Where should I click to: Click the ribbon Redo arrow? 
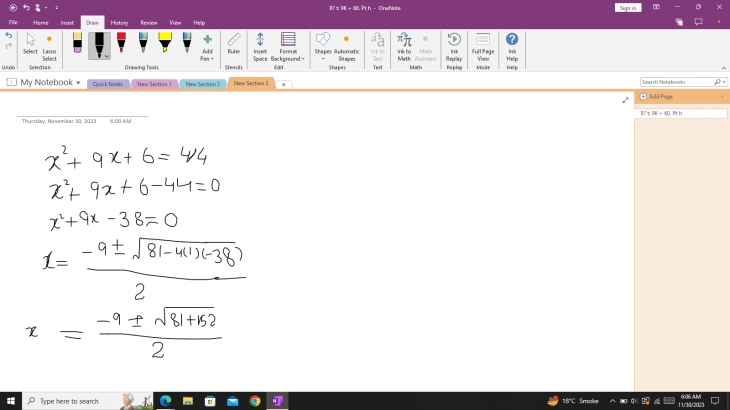[x=8, y=46]
